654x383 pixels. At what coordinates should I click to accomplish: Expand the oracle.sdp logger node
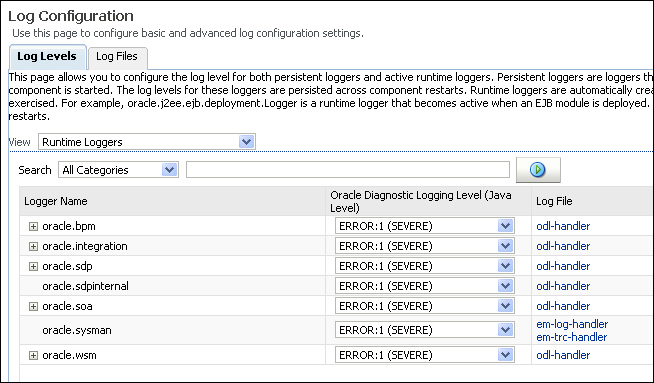tap(33, 266)
